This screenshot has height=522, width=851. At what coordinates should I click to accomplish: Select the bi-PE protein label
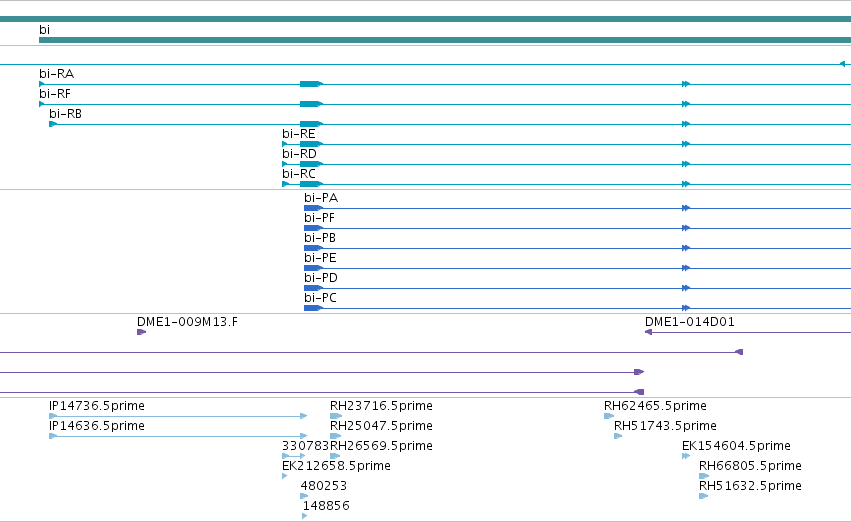320,258
